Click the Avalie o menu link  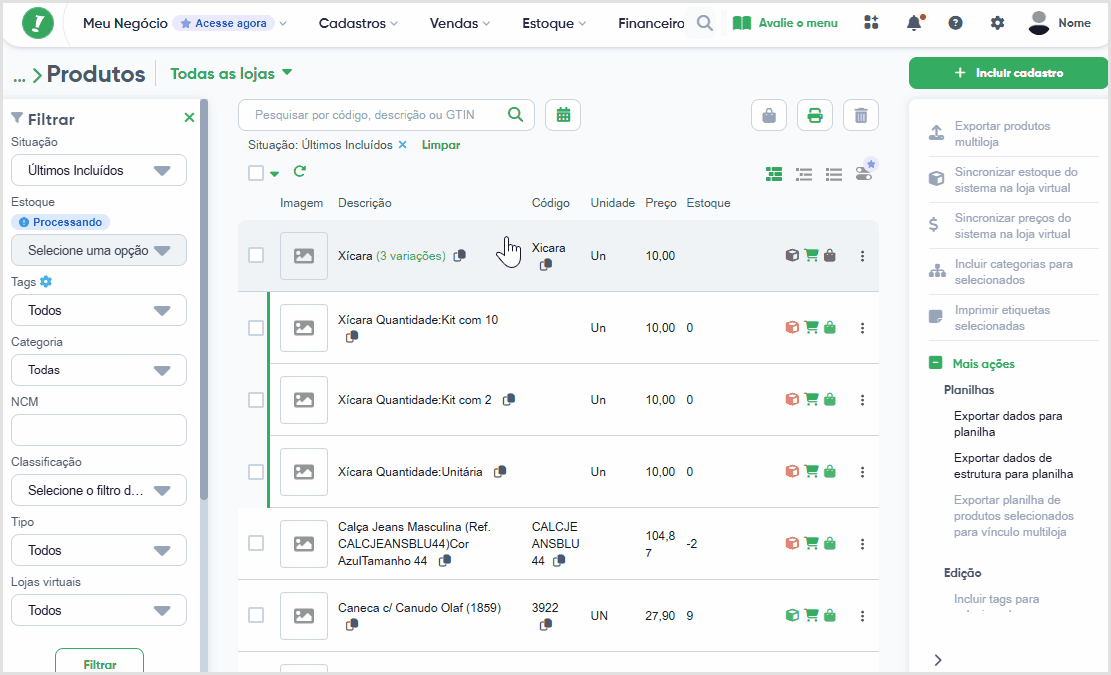tap(785, 23)
